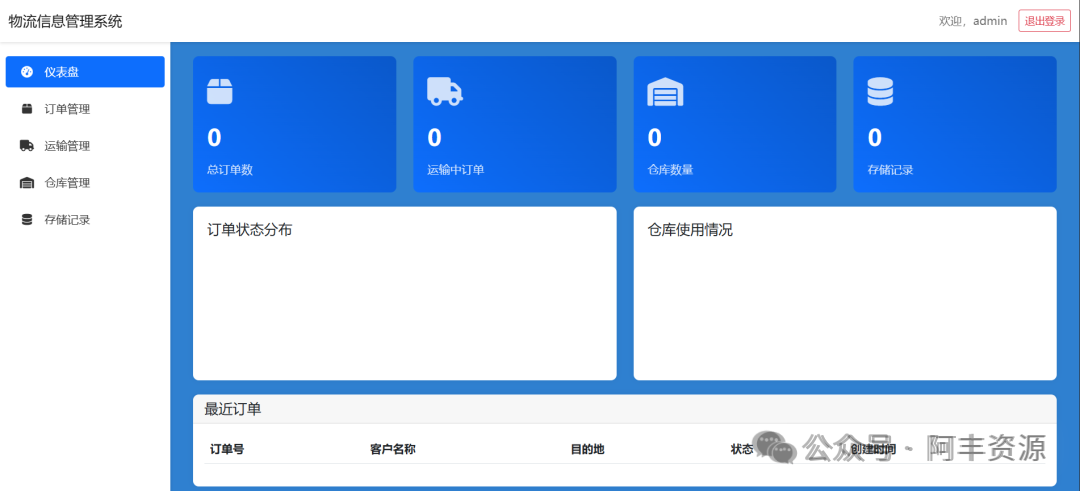Click the 存储记录 card label
Image resolution: width=1080 pixels, height=491 pixels.
point(891,170)
